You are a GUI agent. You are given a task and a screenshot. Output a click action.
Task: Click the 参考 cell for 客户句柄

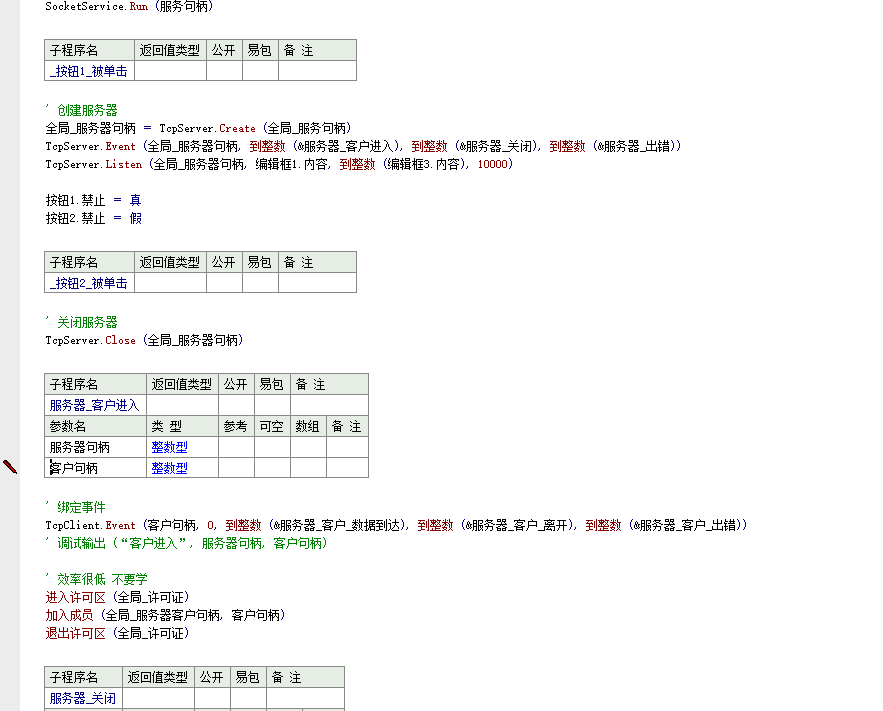(x=237, y=468)
